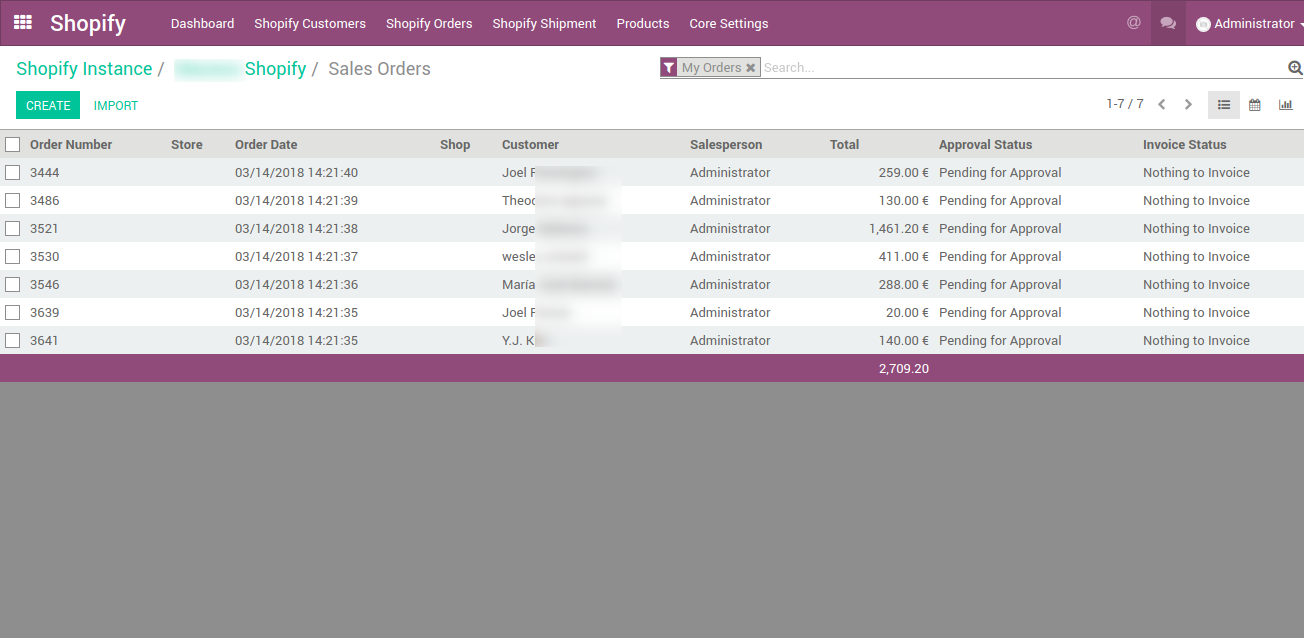Tick the checkbox for order 3530
The width and height of the screenshot is (1304, 638).
pos(12,257)
